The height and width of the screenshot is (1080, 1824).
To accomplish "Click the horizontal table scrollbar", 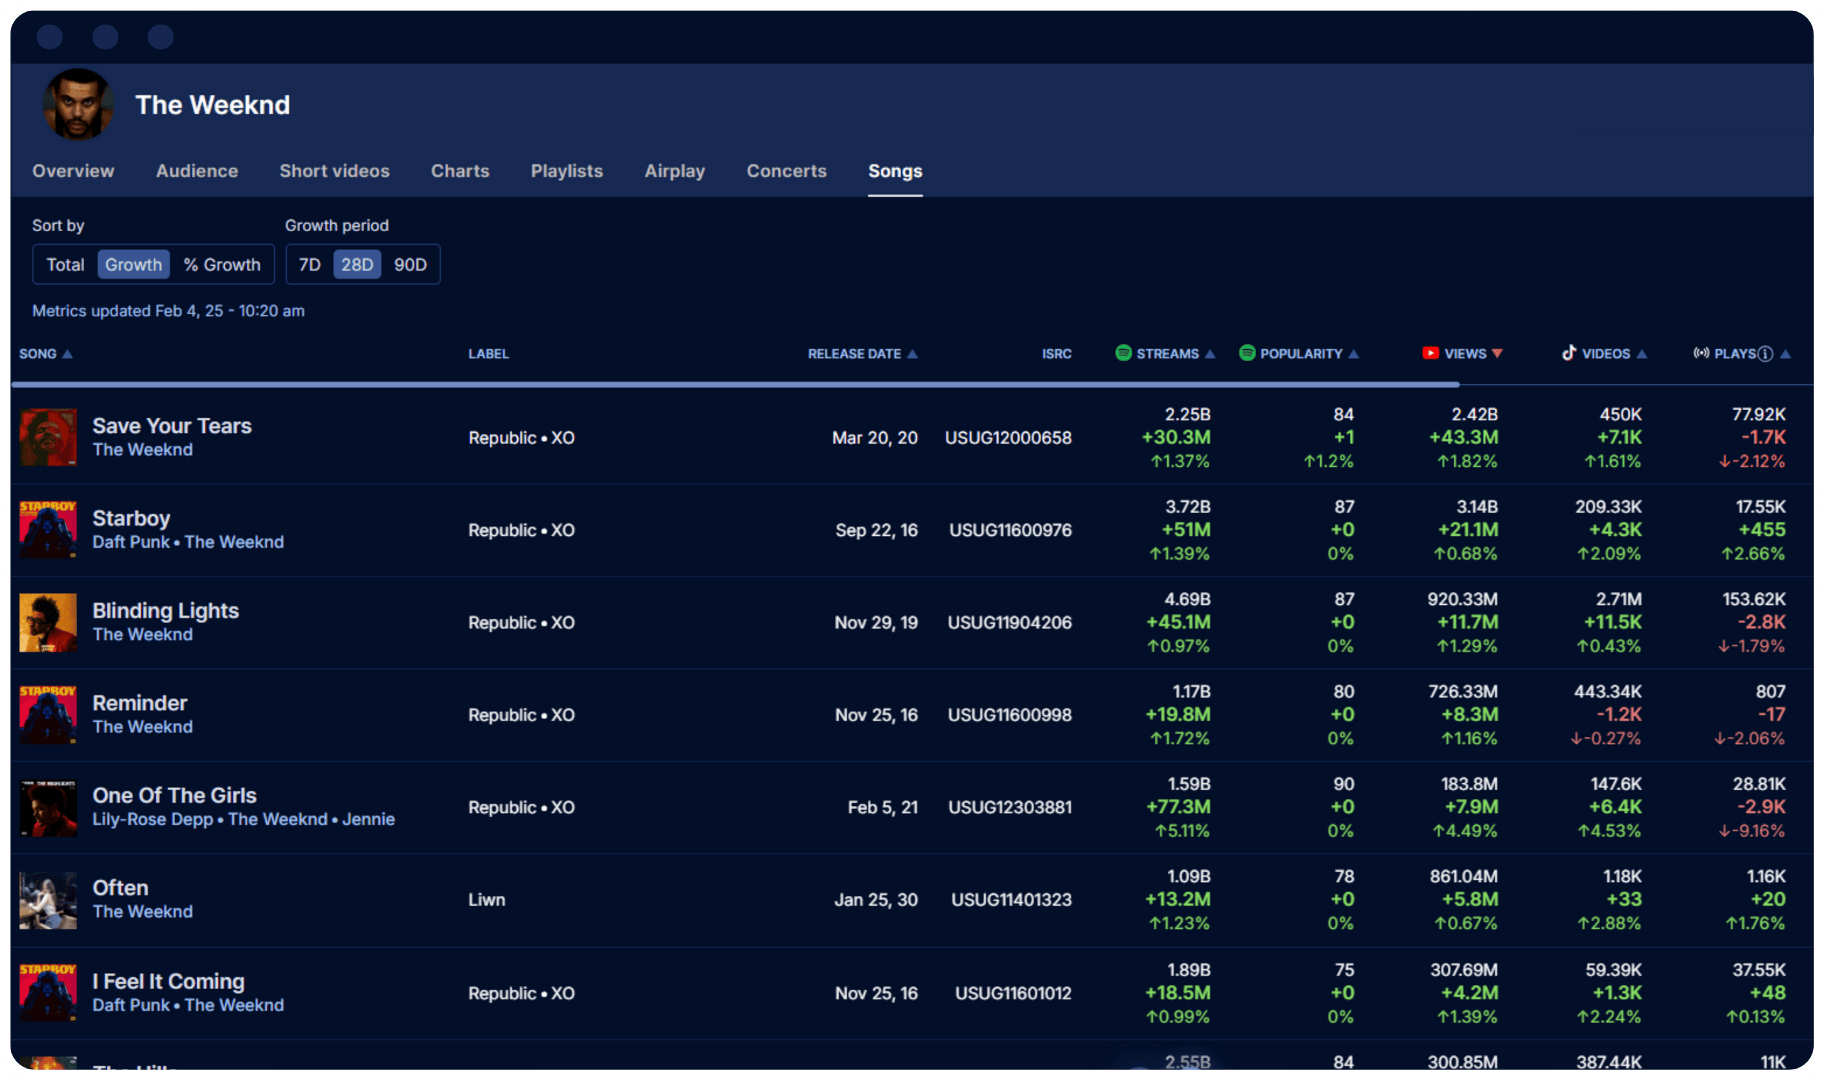I will [735, 383].
